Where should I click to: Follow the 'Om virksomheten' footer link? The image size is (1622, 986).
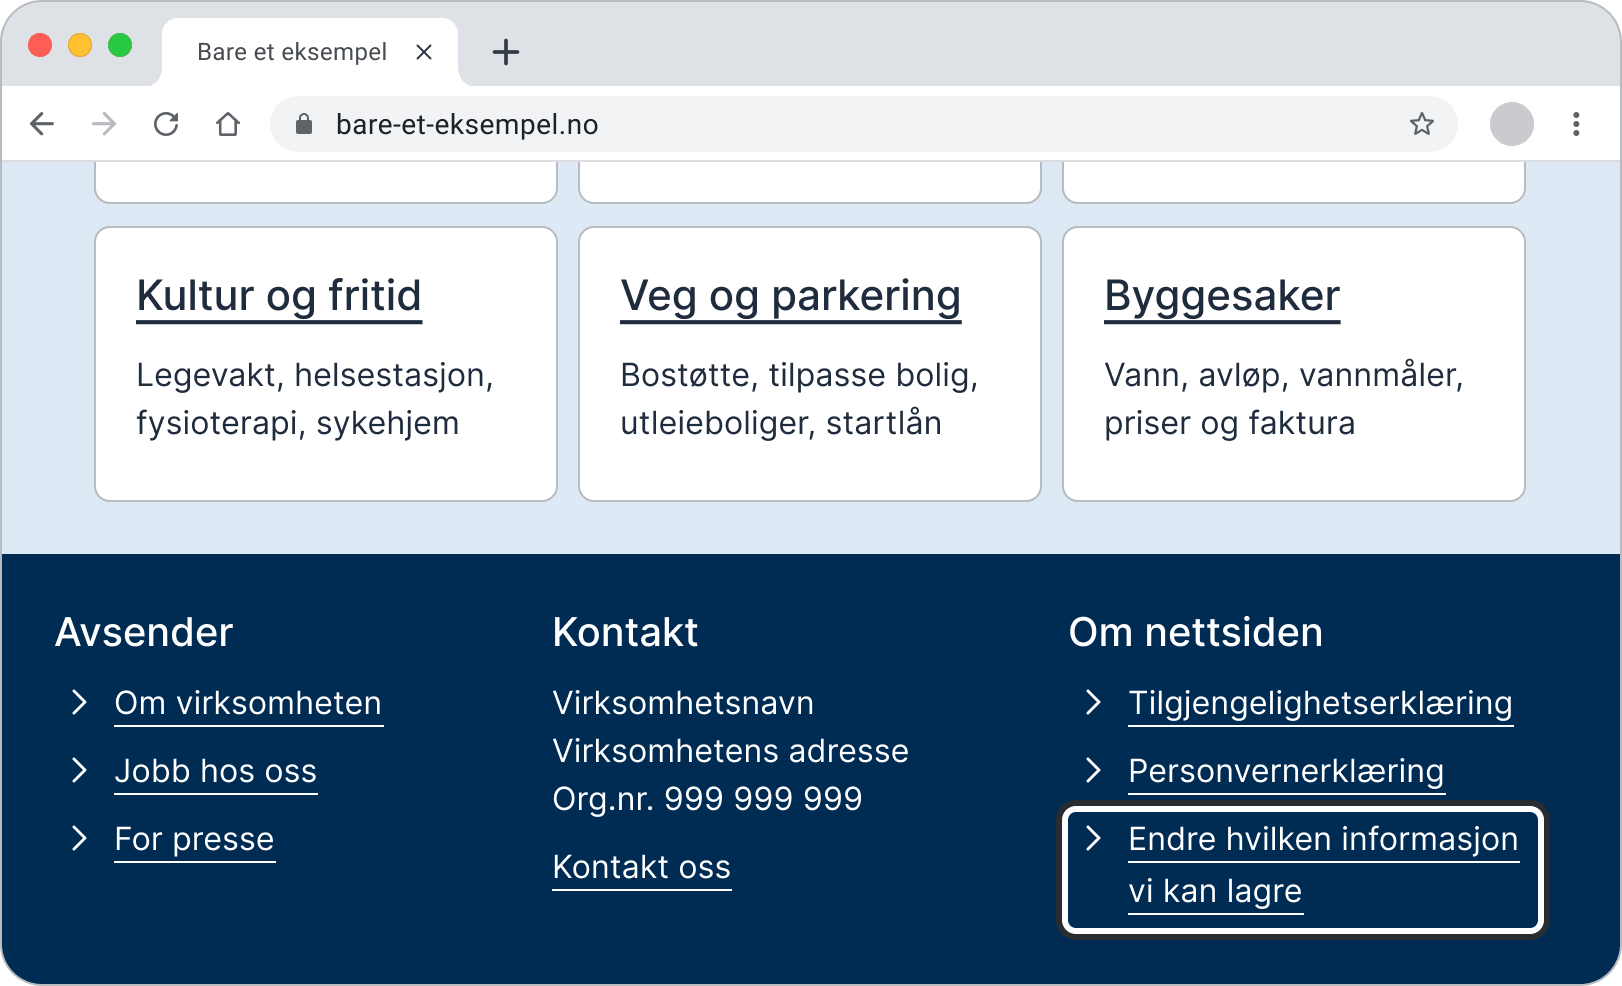[248, 704]
